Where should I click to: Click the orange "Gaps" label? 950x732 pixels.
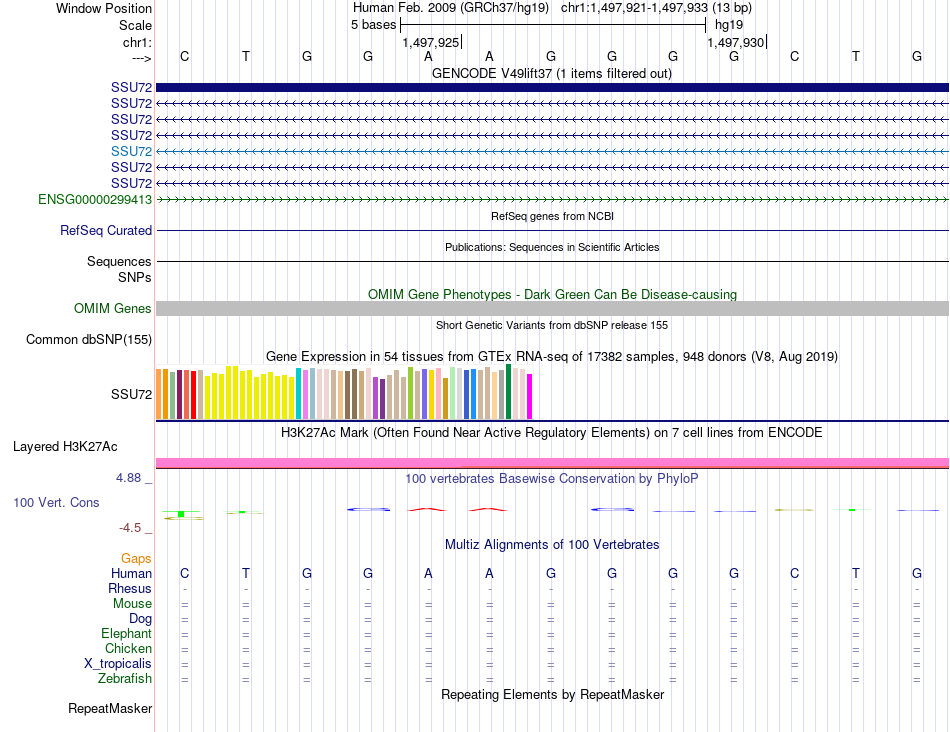tap(136, 559)
